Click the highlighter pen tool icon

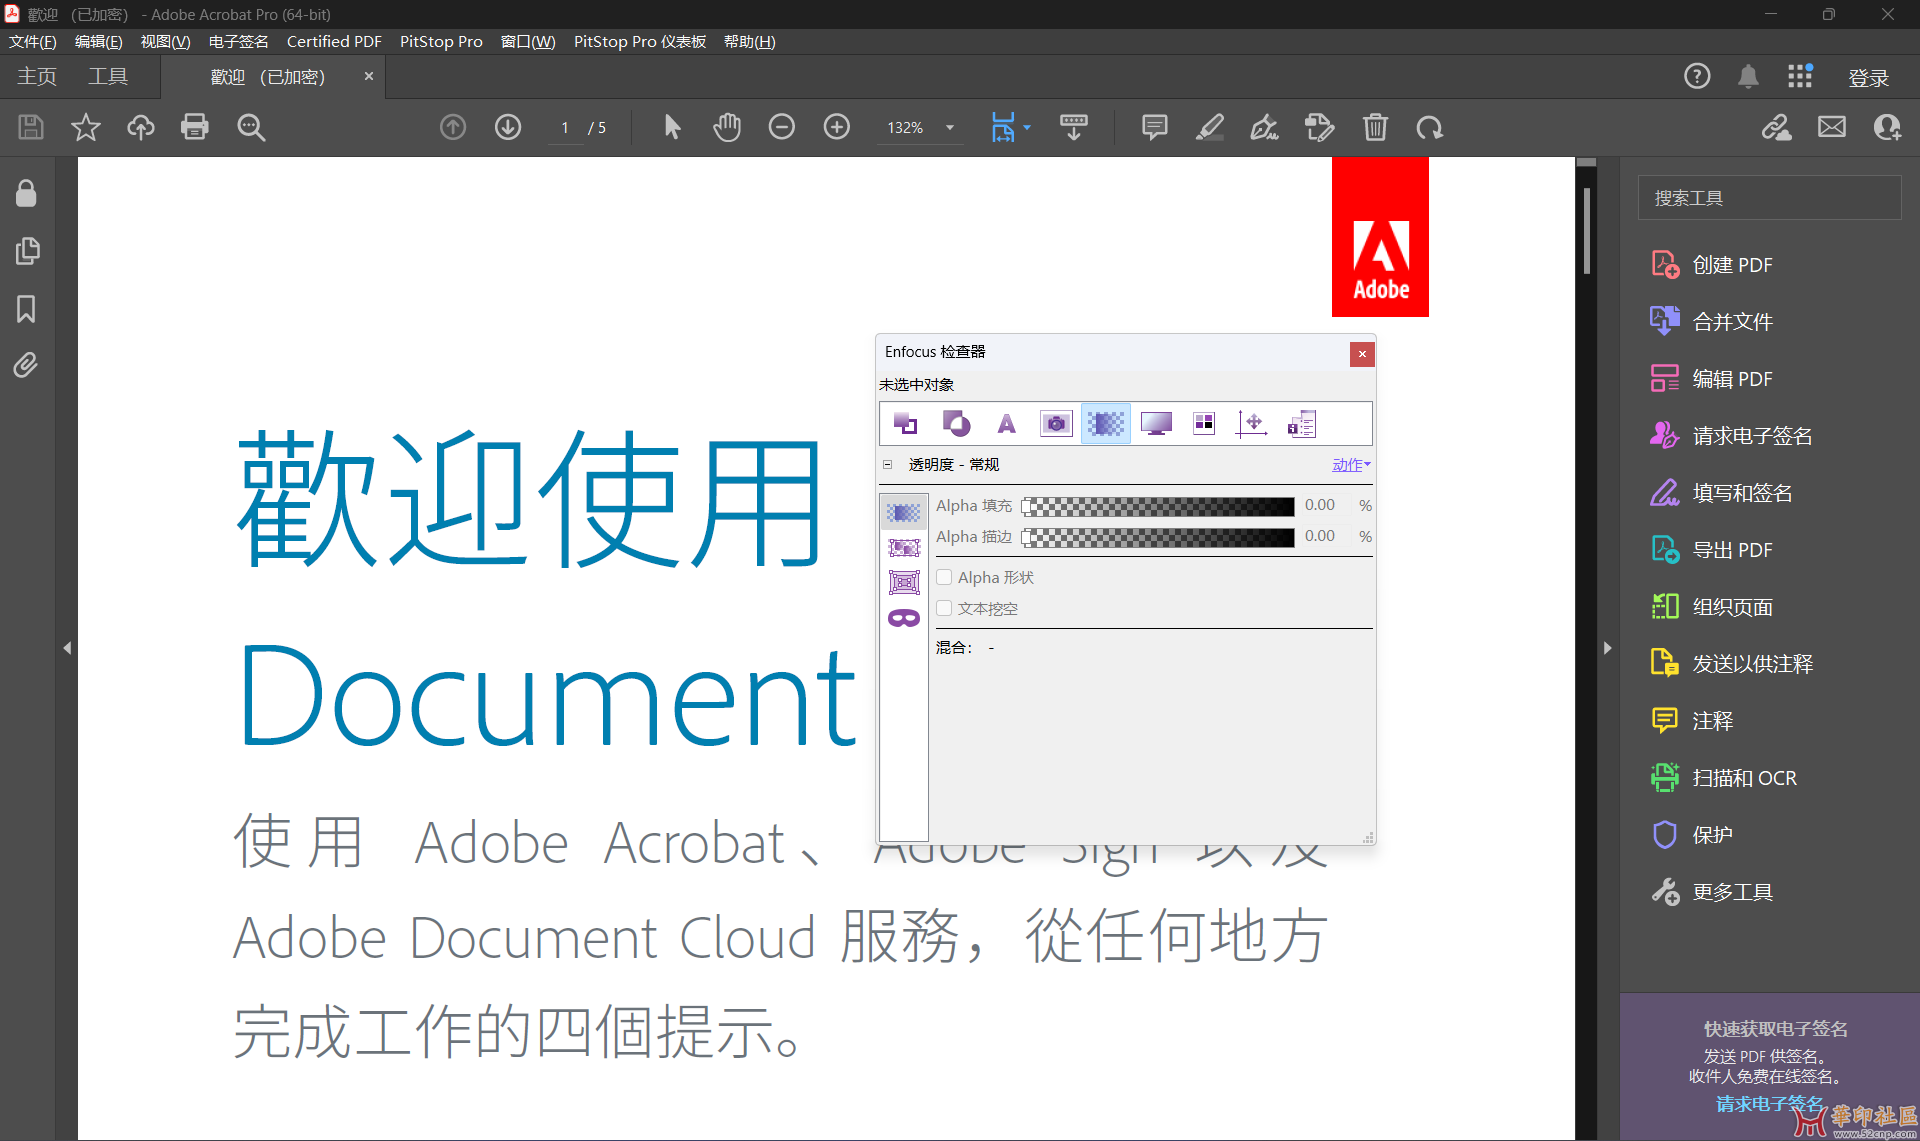[x=1210, y=127]
